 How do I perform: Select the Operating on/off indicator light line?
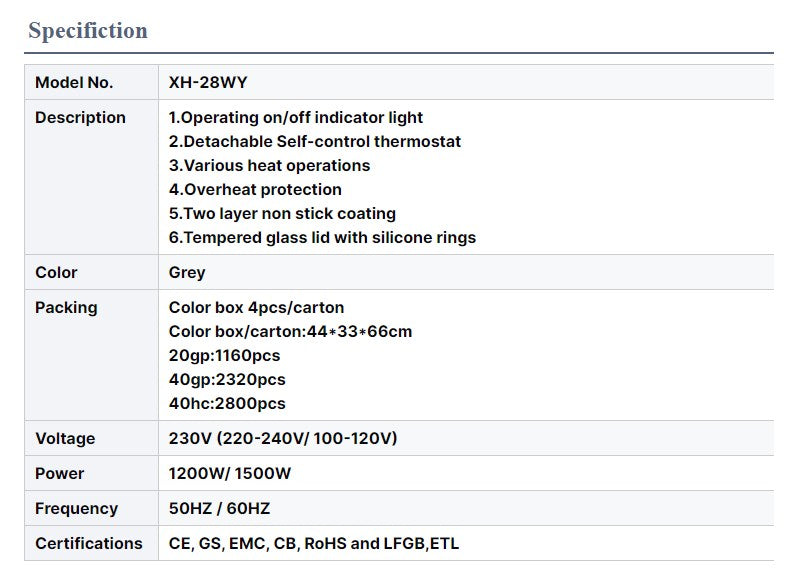pos(296,117)
